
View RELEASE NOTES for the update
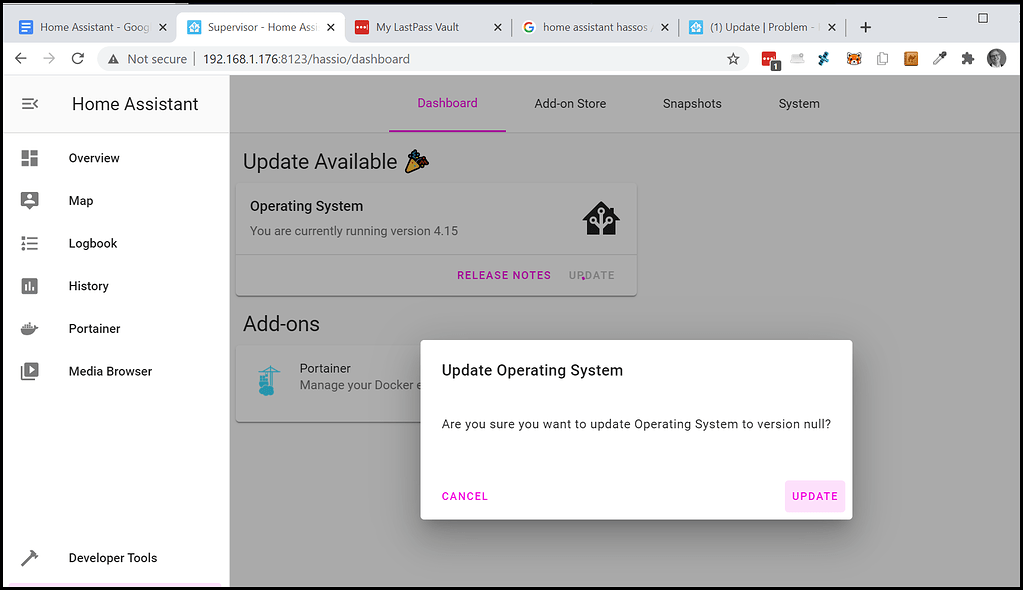(x=503, y=275)
